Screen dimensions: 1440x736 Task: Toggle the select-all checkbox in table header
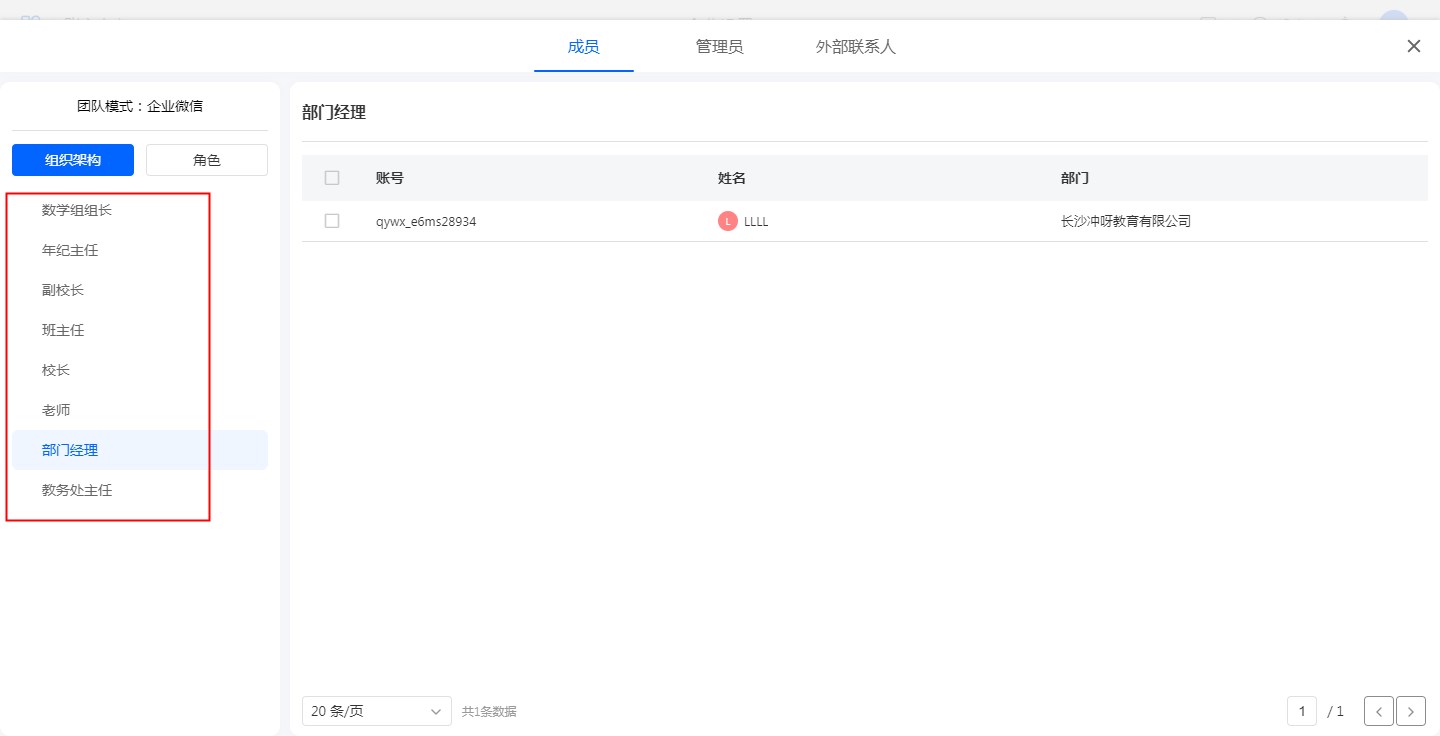click(332, 178)
